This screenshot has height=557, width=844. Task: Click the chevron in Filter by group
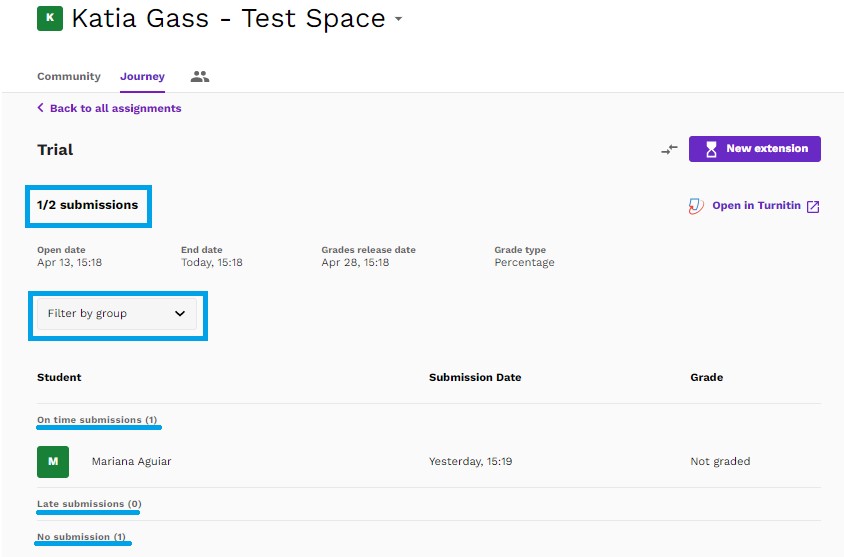pos(180,313)
